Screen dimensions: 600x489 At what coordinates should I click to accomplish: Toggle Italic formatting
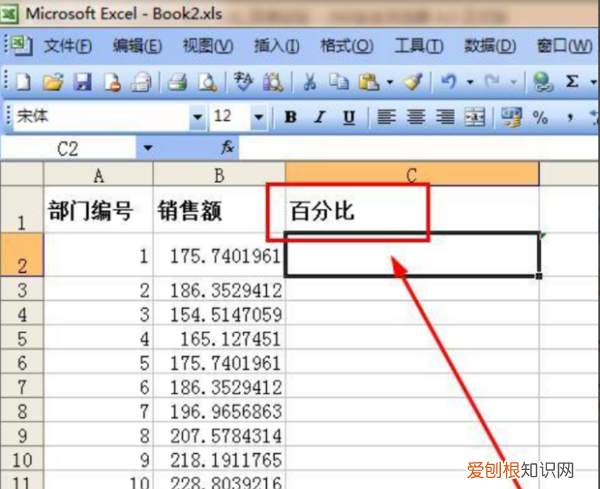(320, 117)
